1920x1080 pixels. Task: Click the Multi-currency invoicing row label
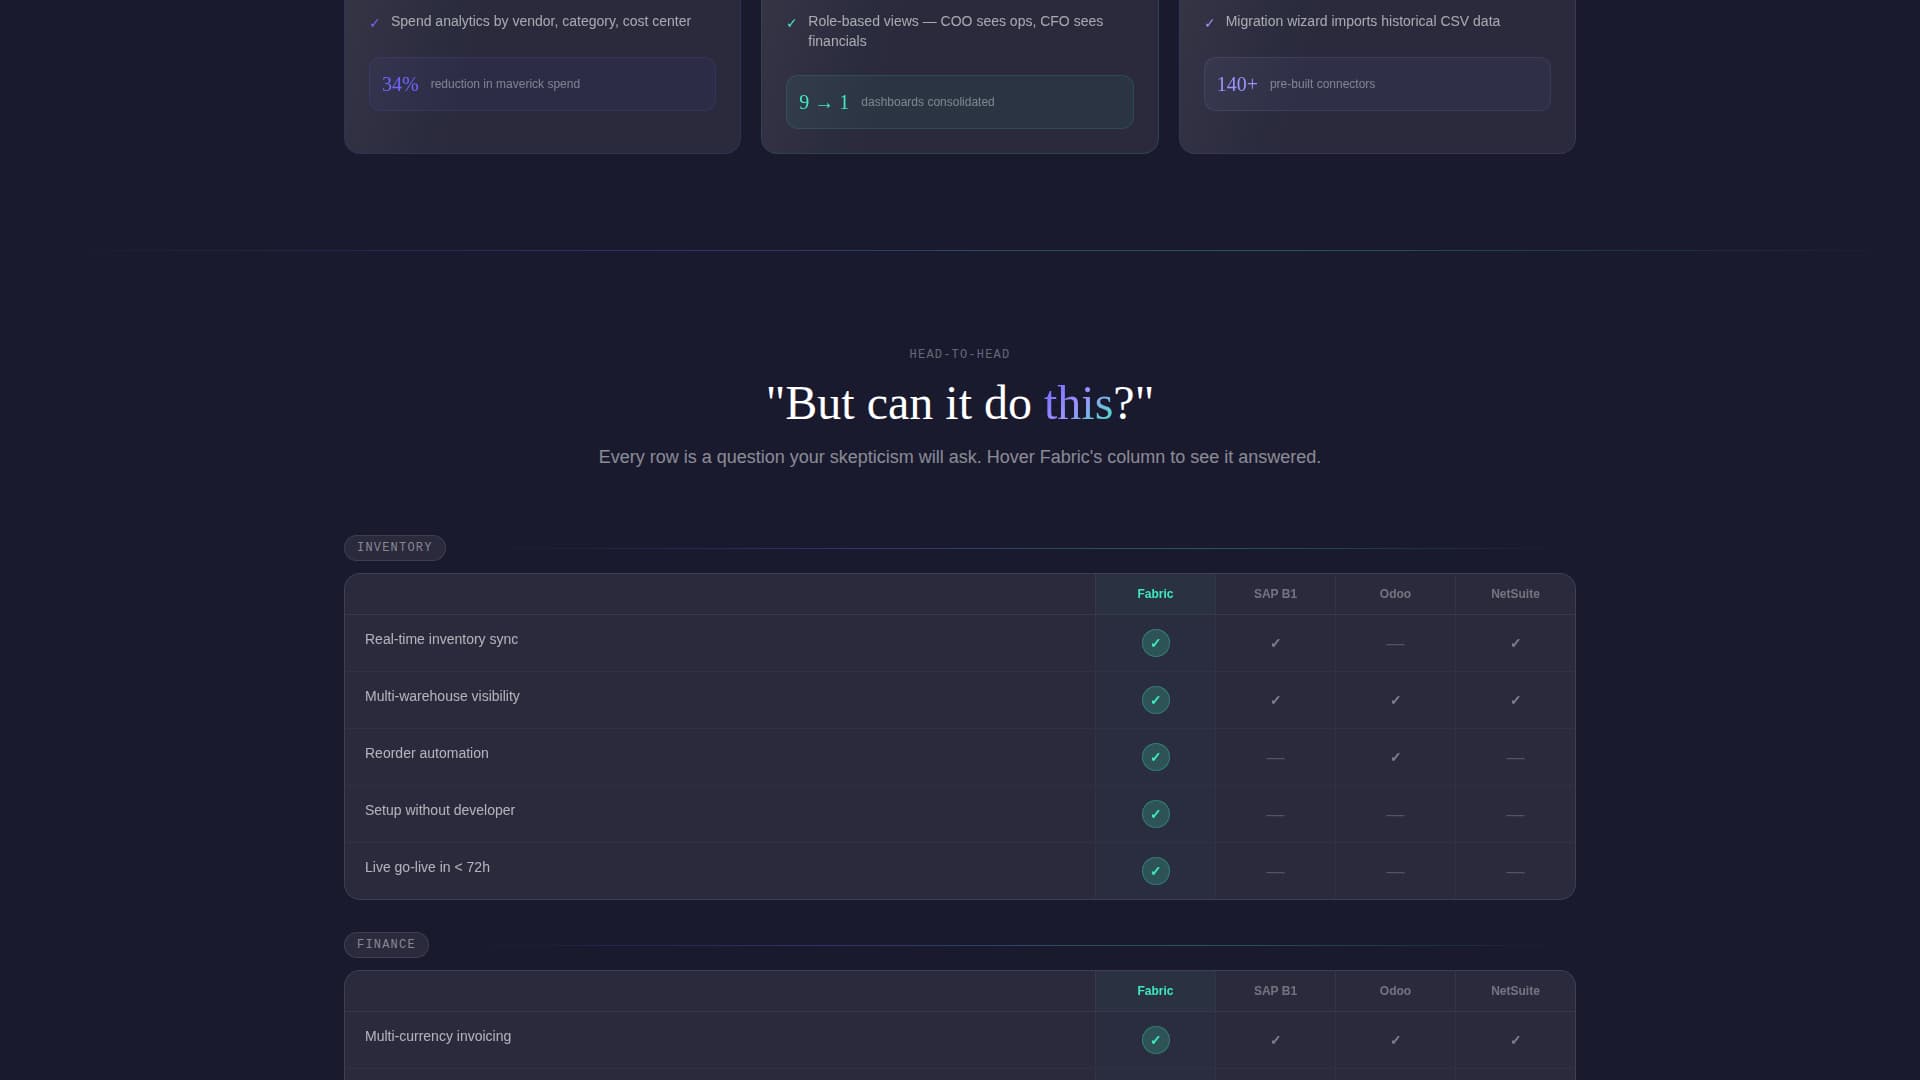coord(438,1036)
